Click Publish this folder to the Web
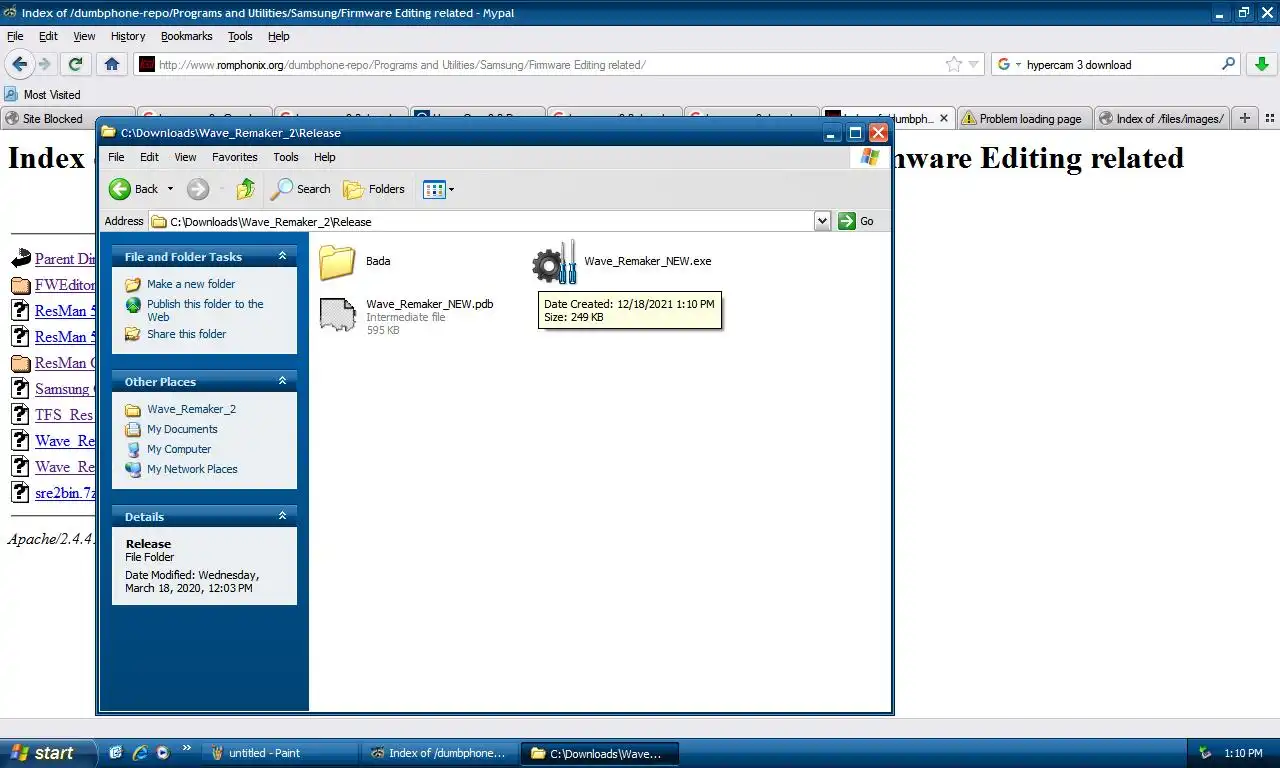This screenshot has width=1280, height=768. click(205, 310)
